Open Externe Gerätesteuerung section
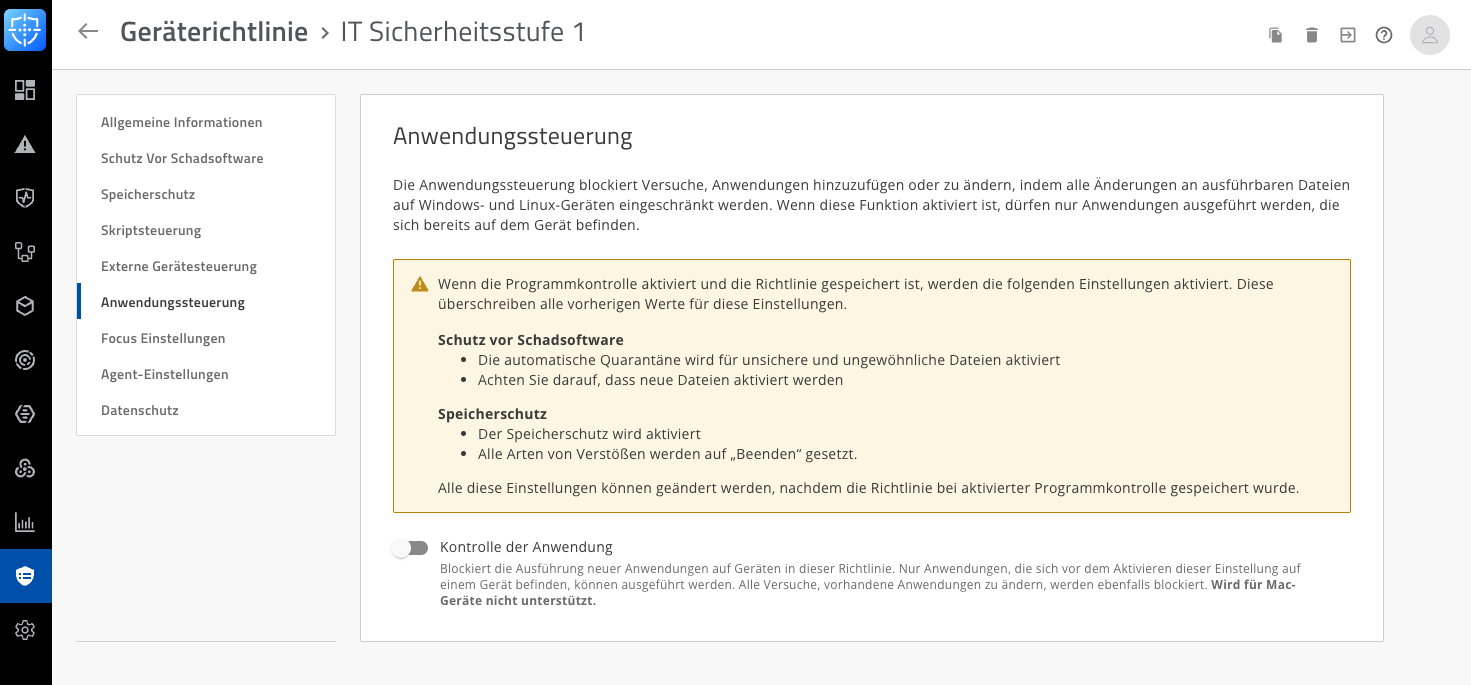This screenshot has width=1471, height=685. (x=179, y=267)
